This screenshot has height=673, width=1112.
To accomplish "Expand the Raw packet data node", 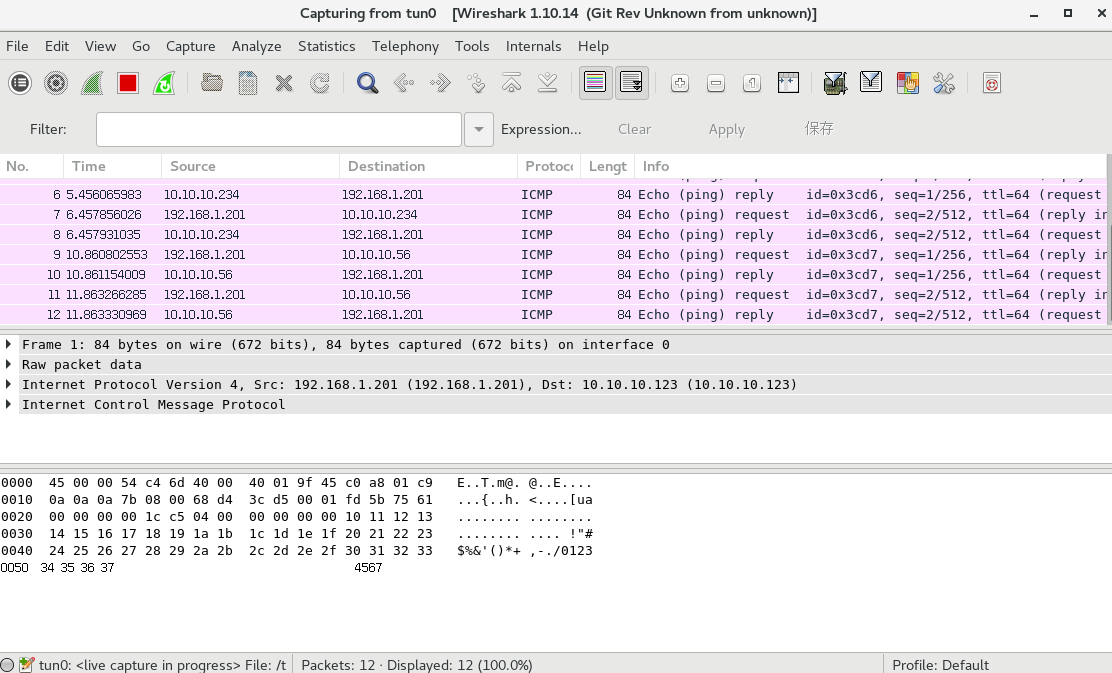I will [9, 365].
